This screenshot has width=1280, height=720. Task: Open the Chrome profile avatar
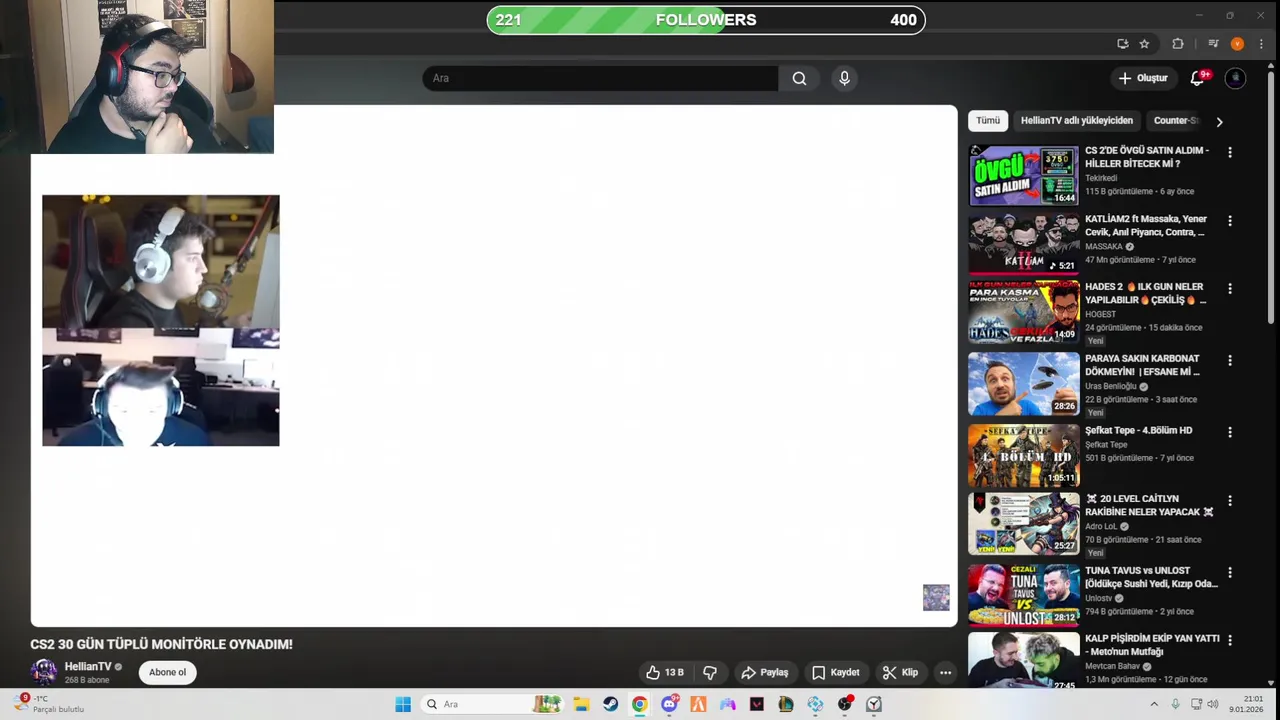1237,44
